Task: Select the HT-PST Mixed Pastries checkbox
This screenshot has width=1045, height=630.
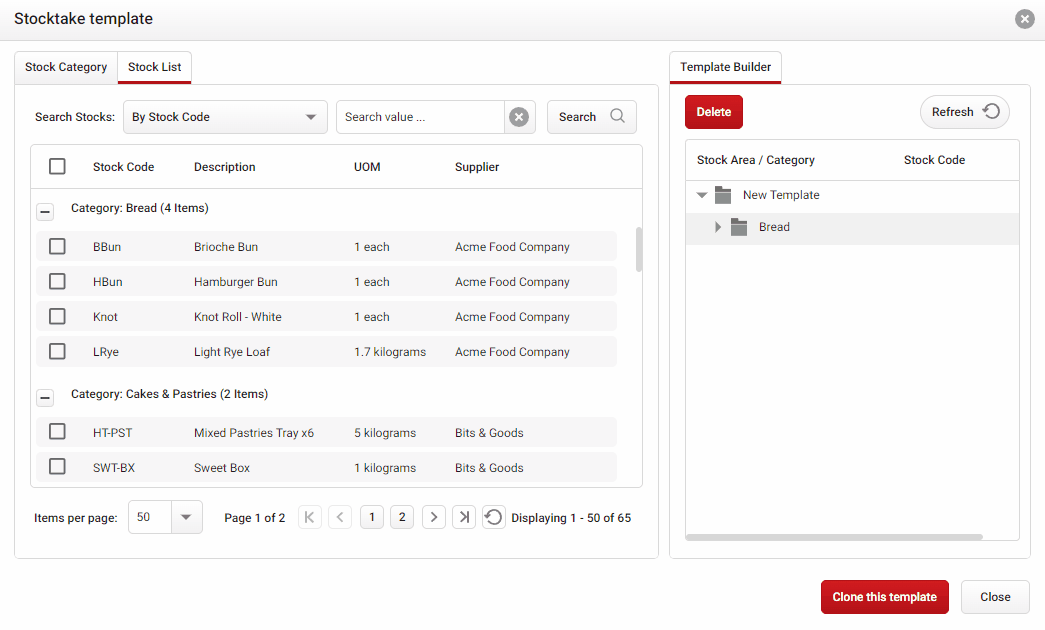Action: [x=57, y=432]
